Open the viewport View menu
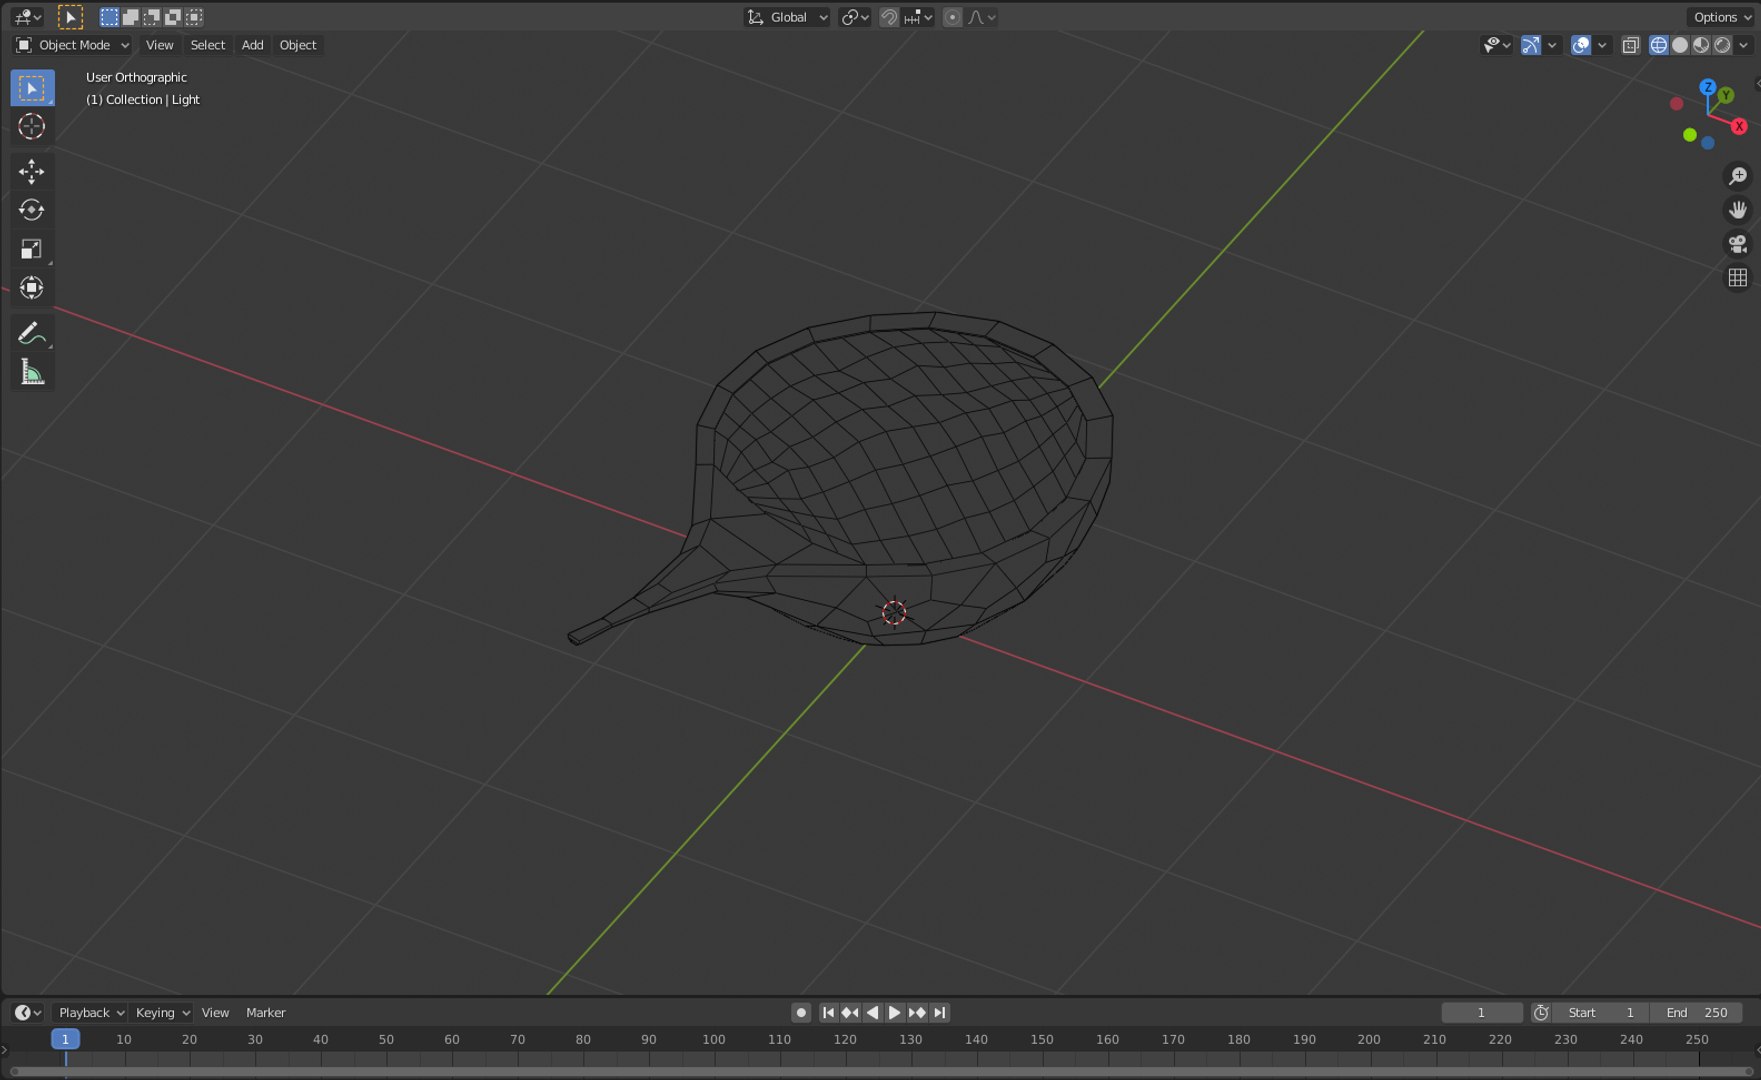 [159, 45]
